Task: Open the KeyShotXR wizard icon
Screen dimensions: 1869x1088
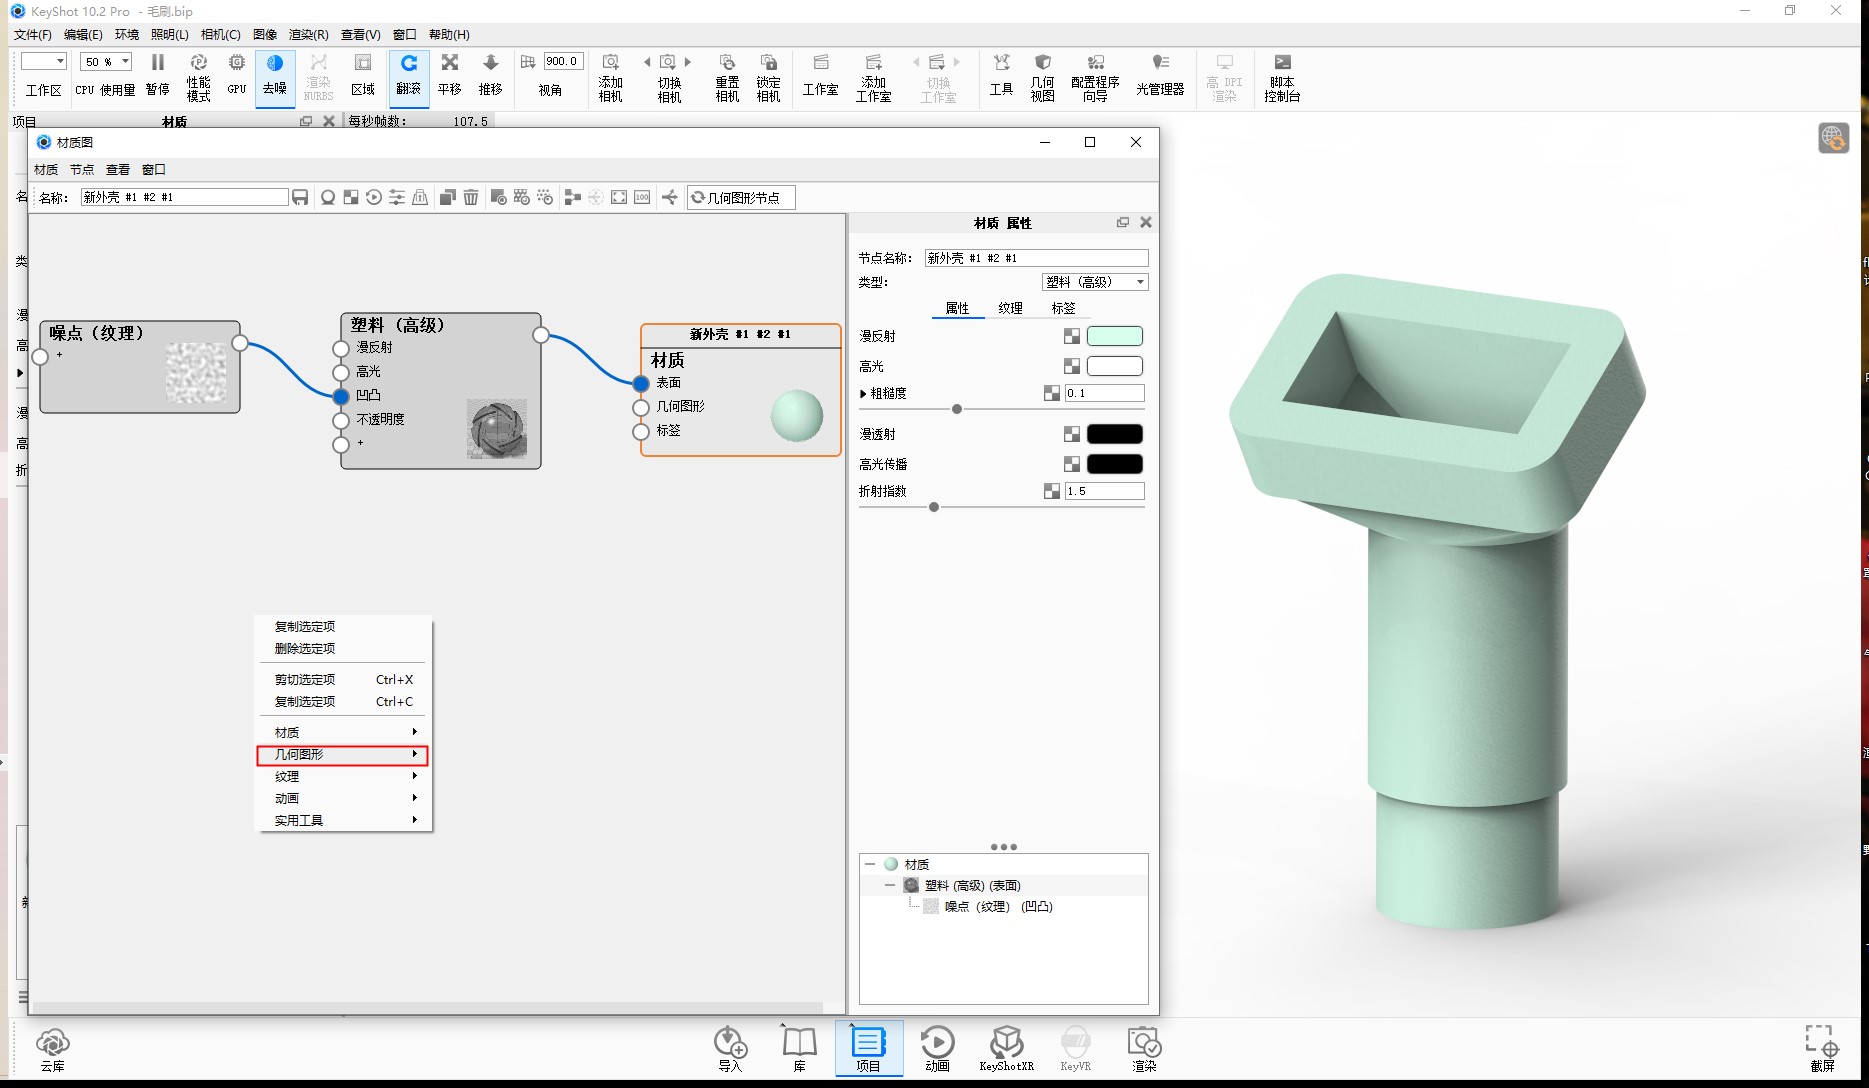Action: coord(1006,1048)
